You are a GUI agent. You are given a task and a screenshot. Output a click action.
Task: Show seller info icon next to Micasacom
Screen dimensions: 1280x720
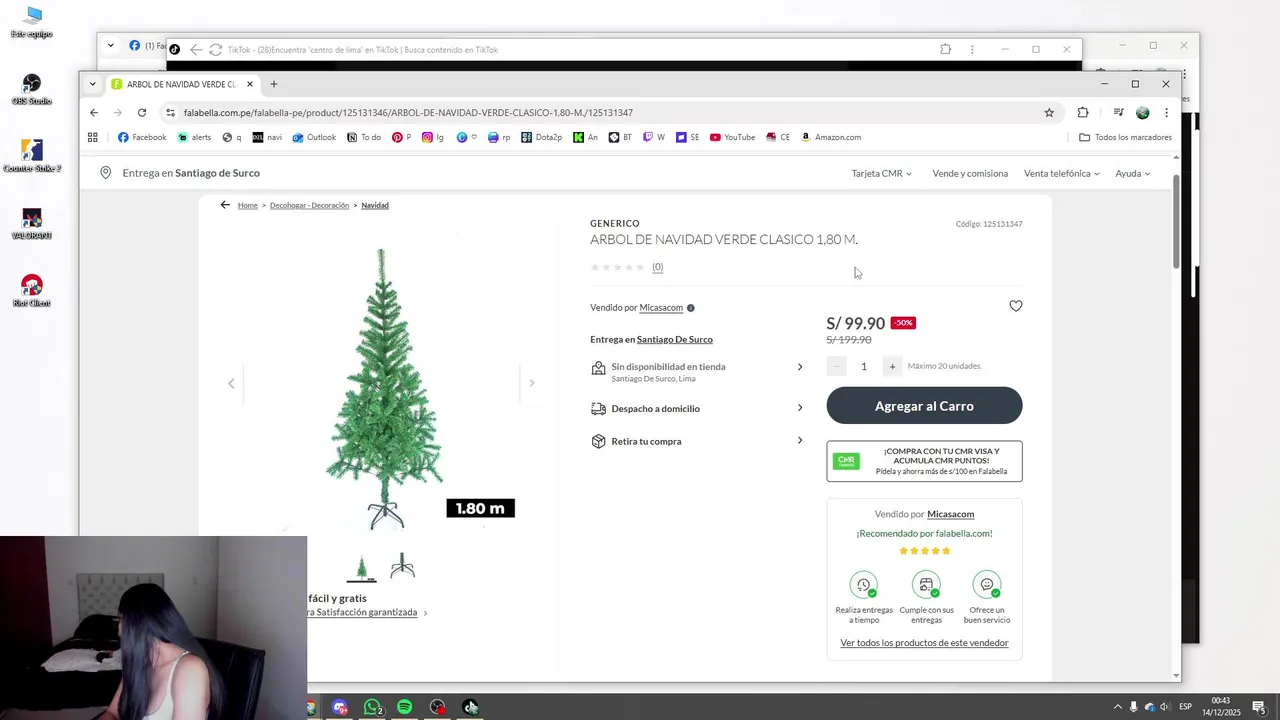691,308
